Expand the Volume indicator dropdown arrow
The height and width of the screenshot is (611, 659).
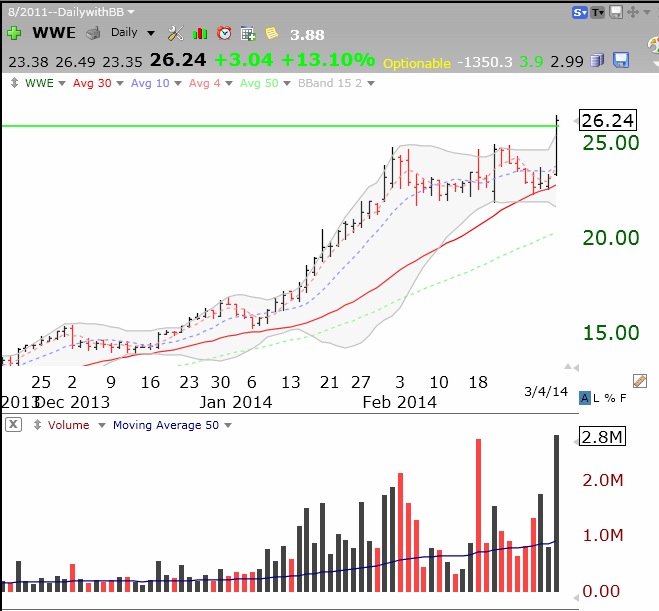click(101, 425)
